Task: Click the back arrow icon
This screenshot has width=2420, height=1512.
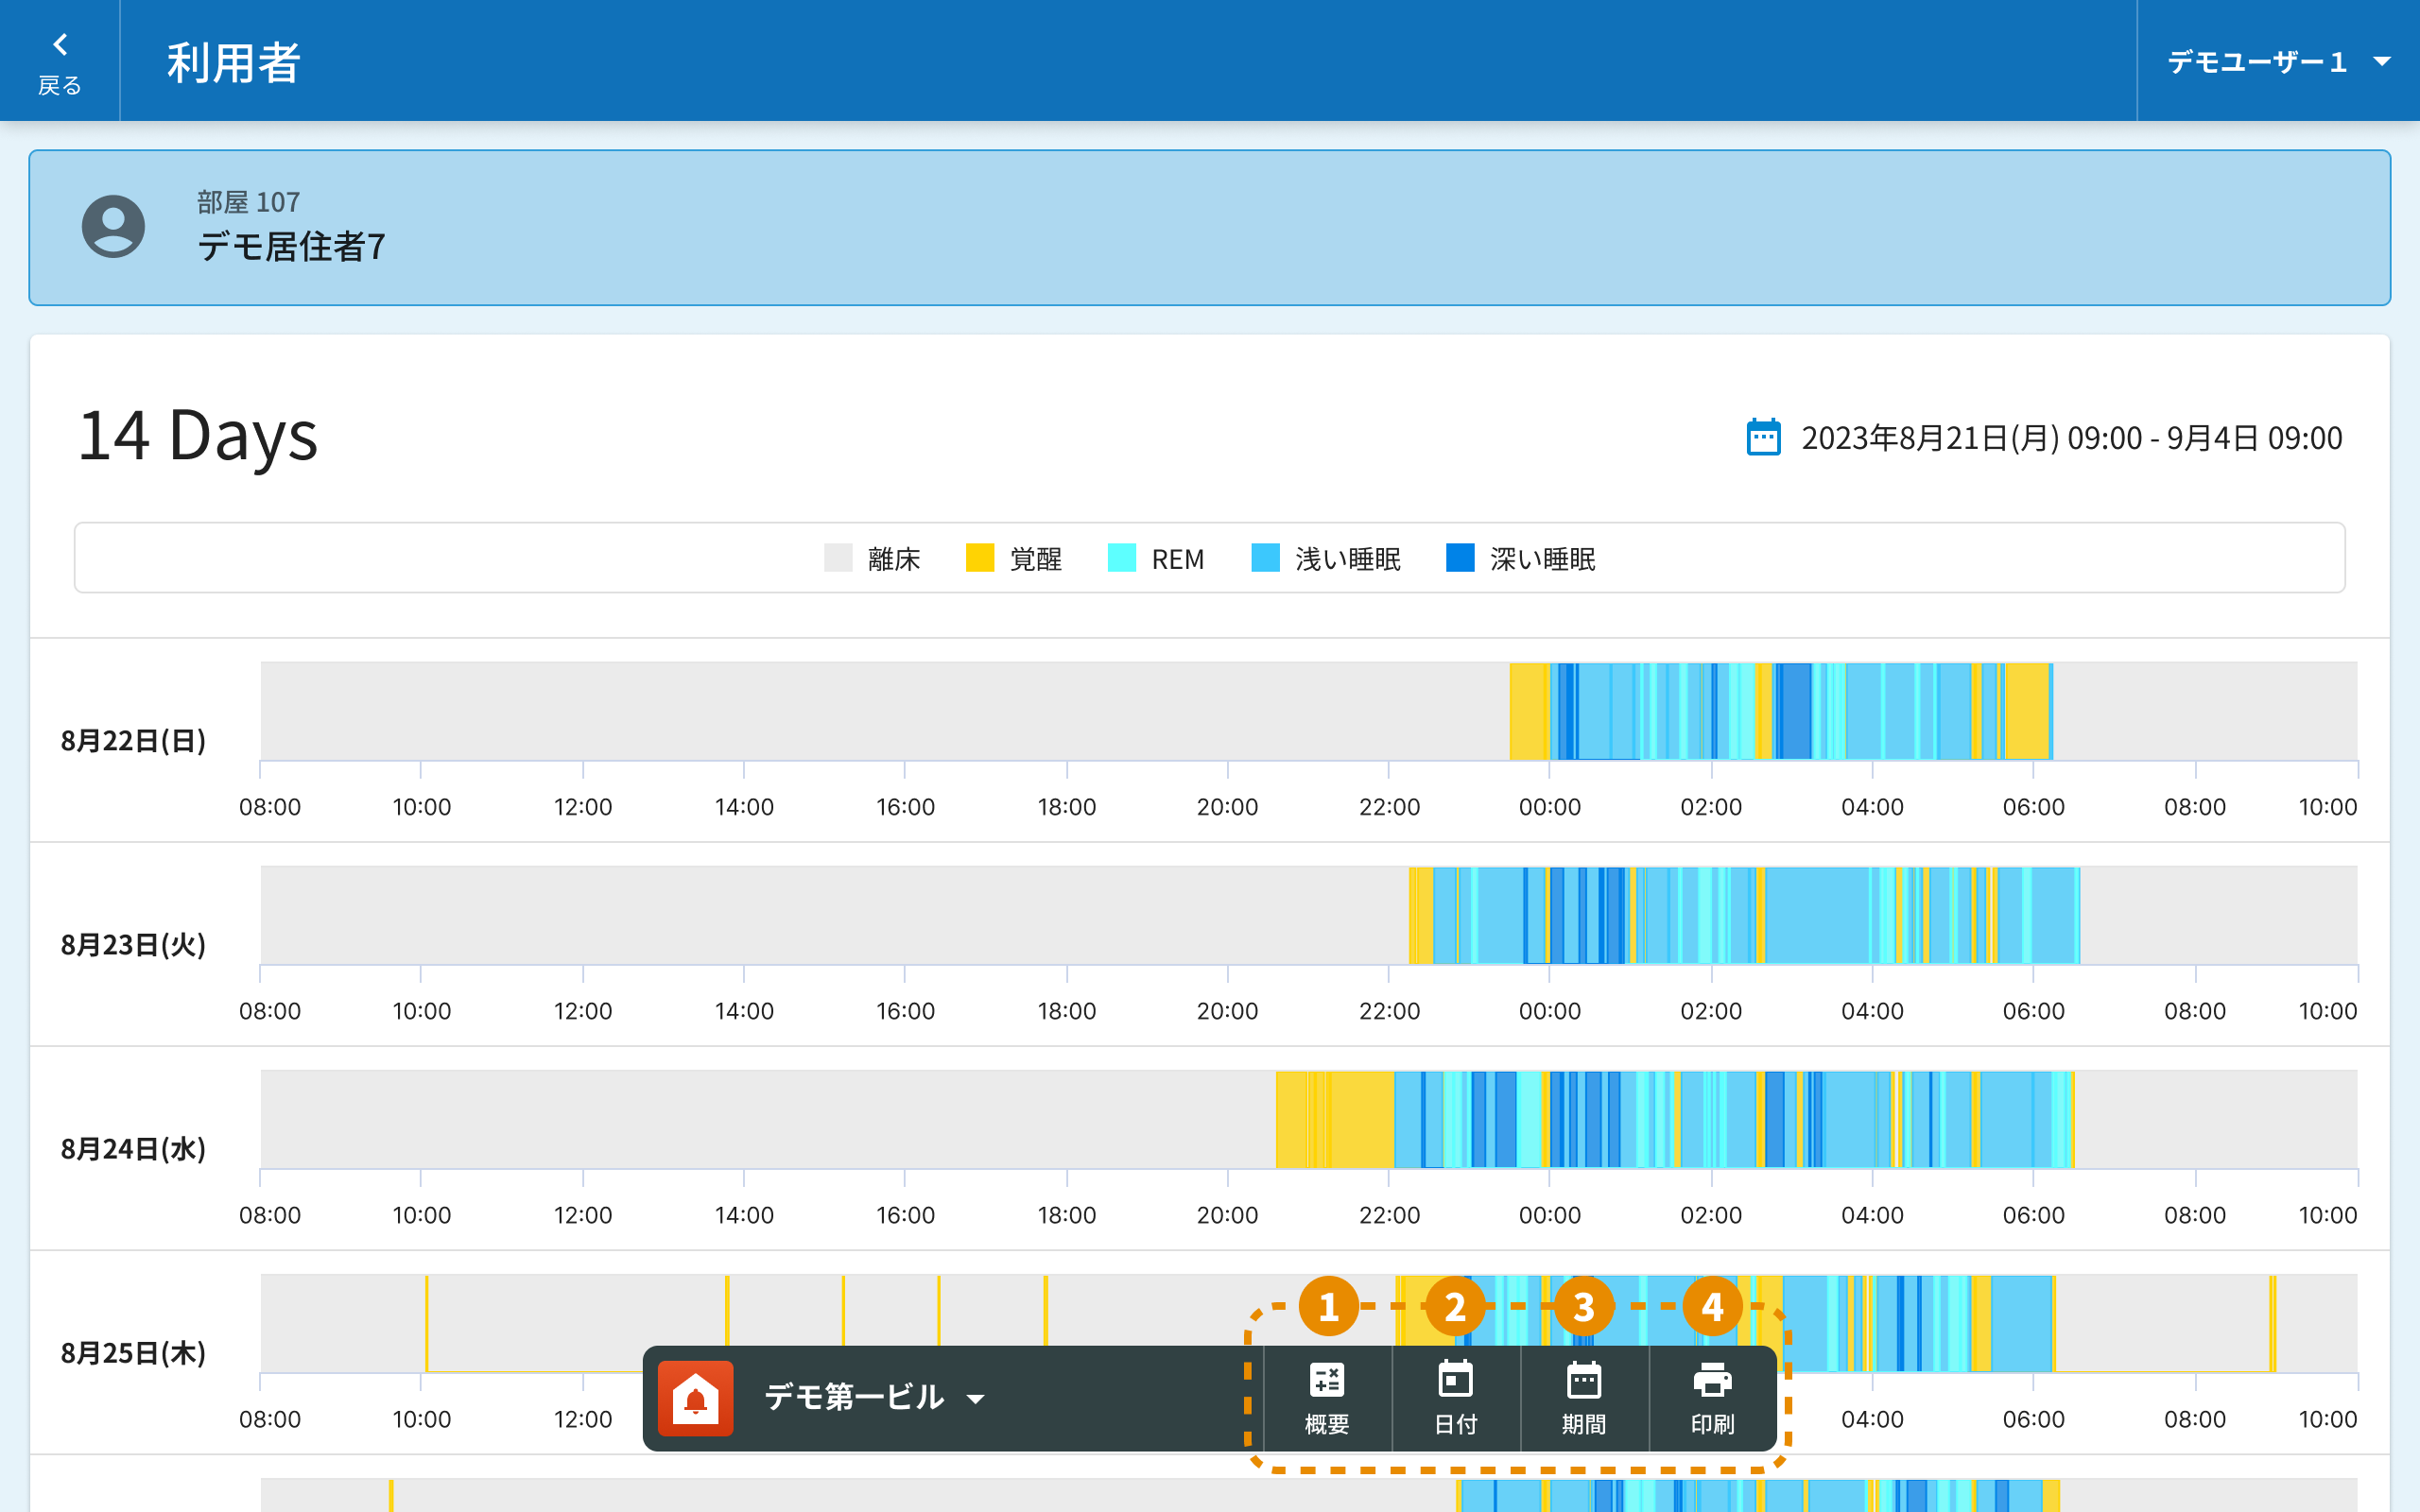Action: 60,46
